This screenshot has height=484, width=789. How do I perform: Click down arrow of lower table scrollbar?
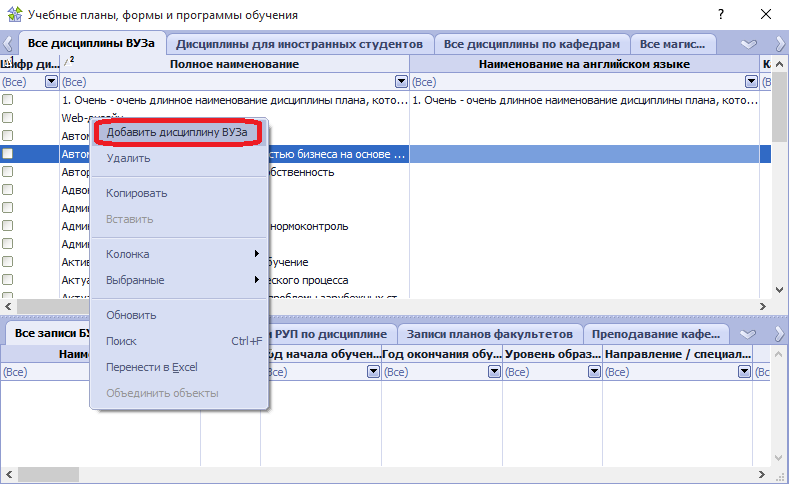pyautogui.click(x=779, y=458)
